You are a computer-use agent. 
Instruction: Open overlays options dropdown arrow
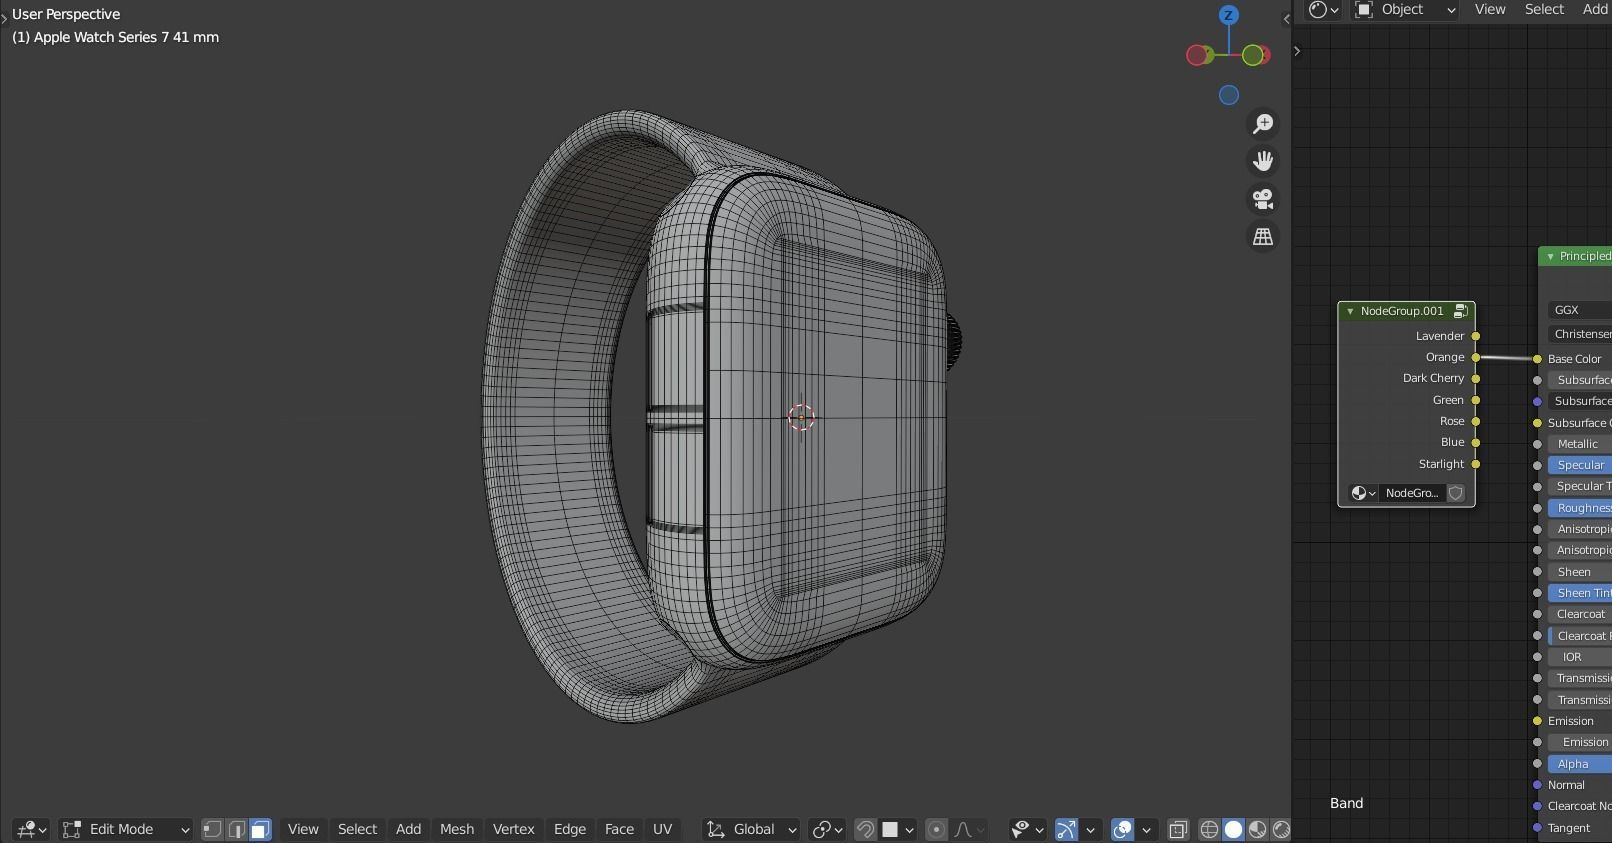pyautogui.click(x=1146, y=829)
